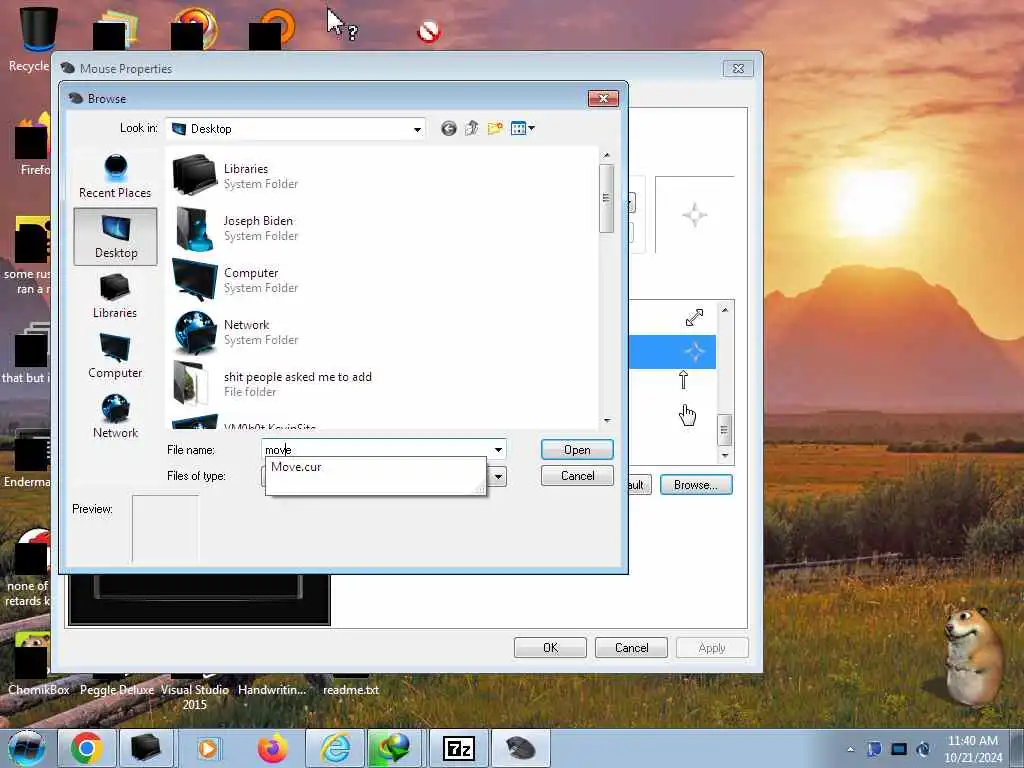This screenshot has height=768, width=1024.
Task: Open the View menu icon in Browse toolbar
Action: click(x=522, y=128)
